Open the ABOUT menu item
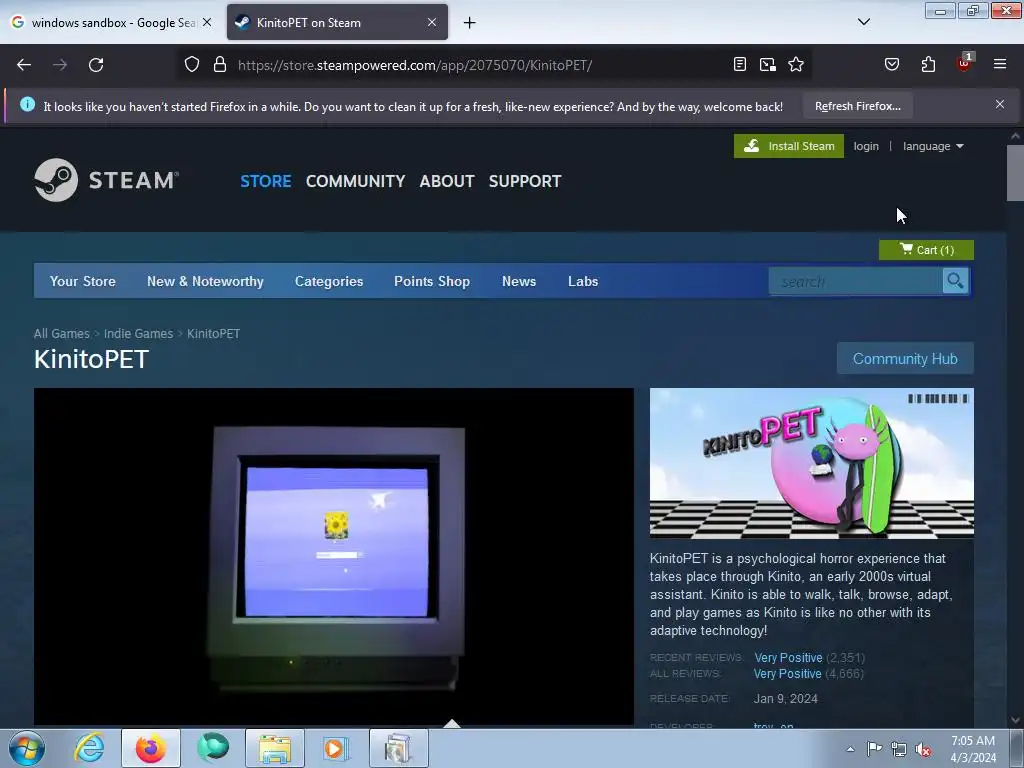This screenshot has height=768, width=1024. [x=447, y=181]
